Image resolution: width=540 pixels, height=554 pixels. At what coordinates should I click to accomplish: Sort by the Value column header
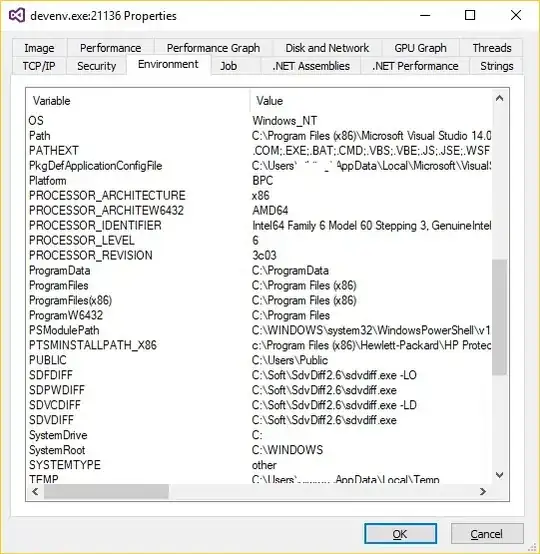coord(371,101)
